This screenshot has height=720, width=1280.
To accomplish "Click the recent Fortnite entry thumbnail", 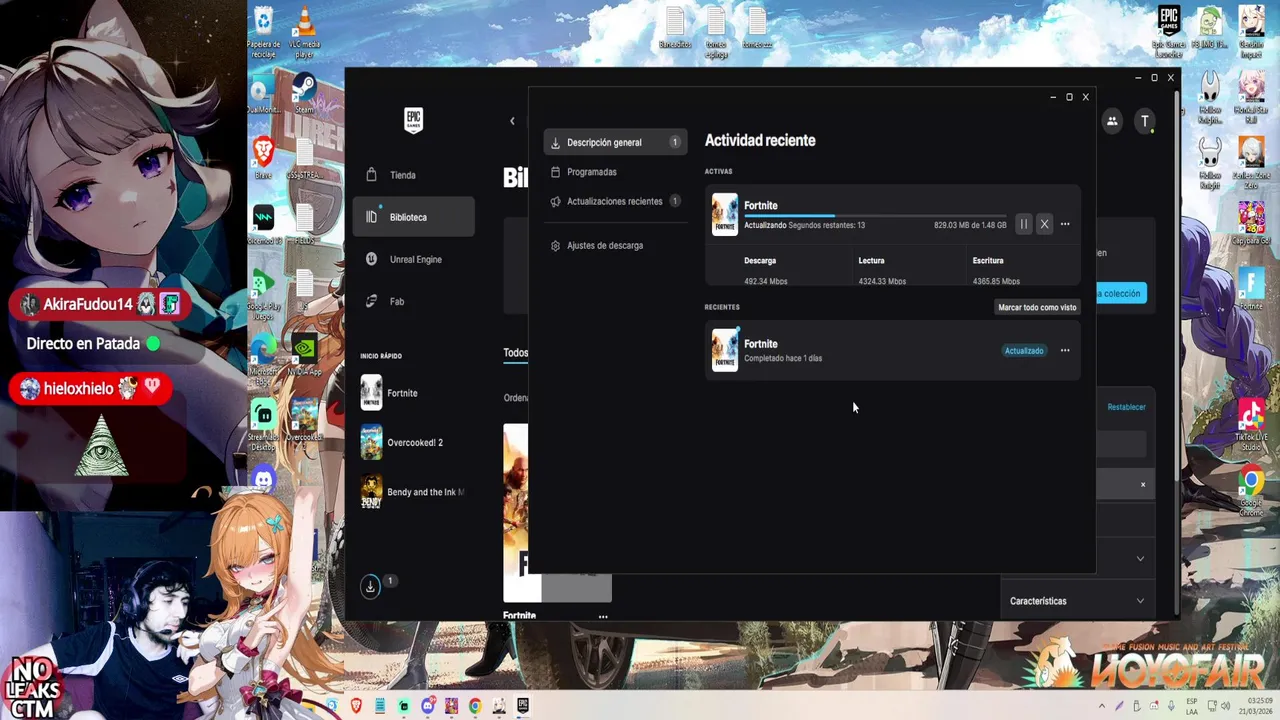I will point(725,350).
